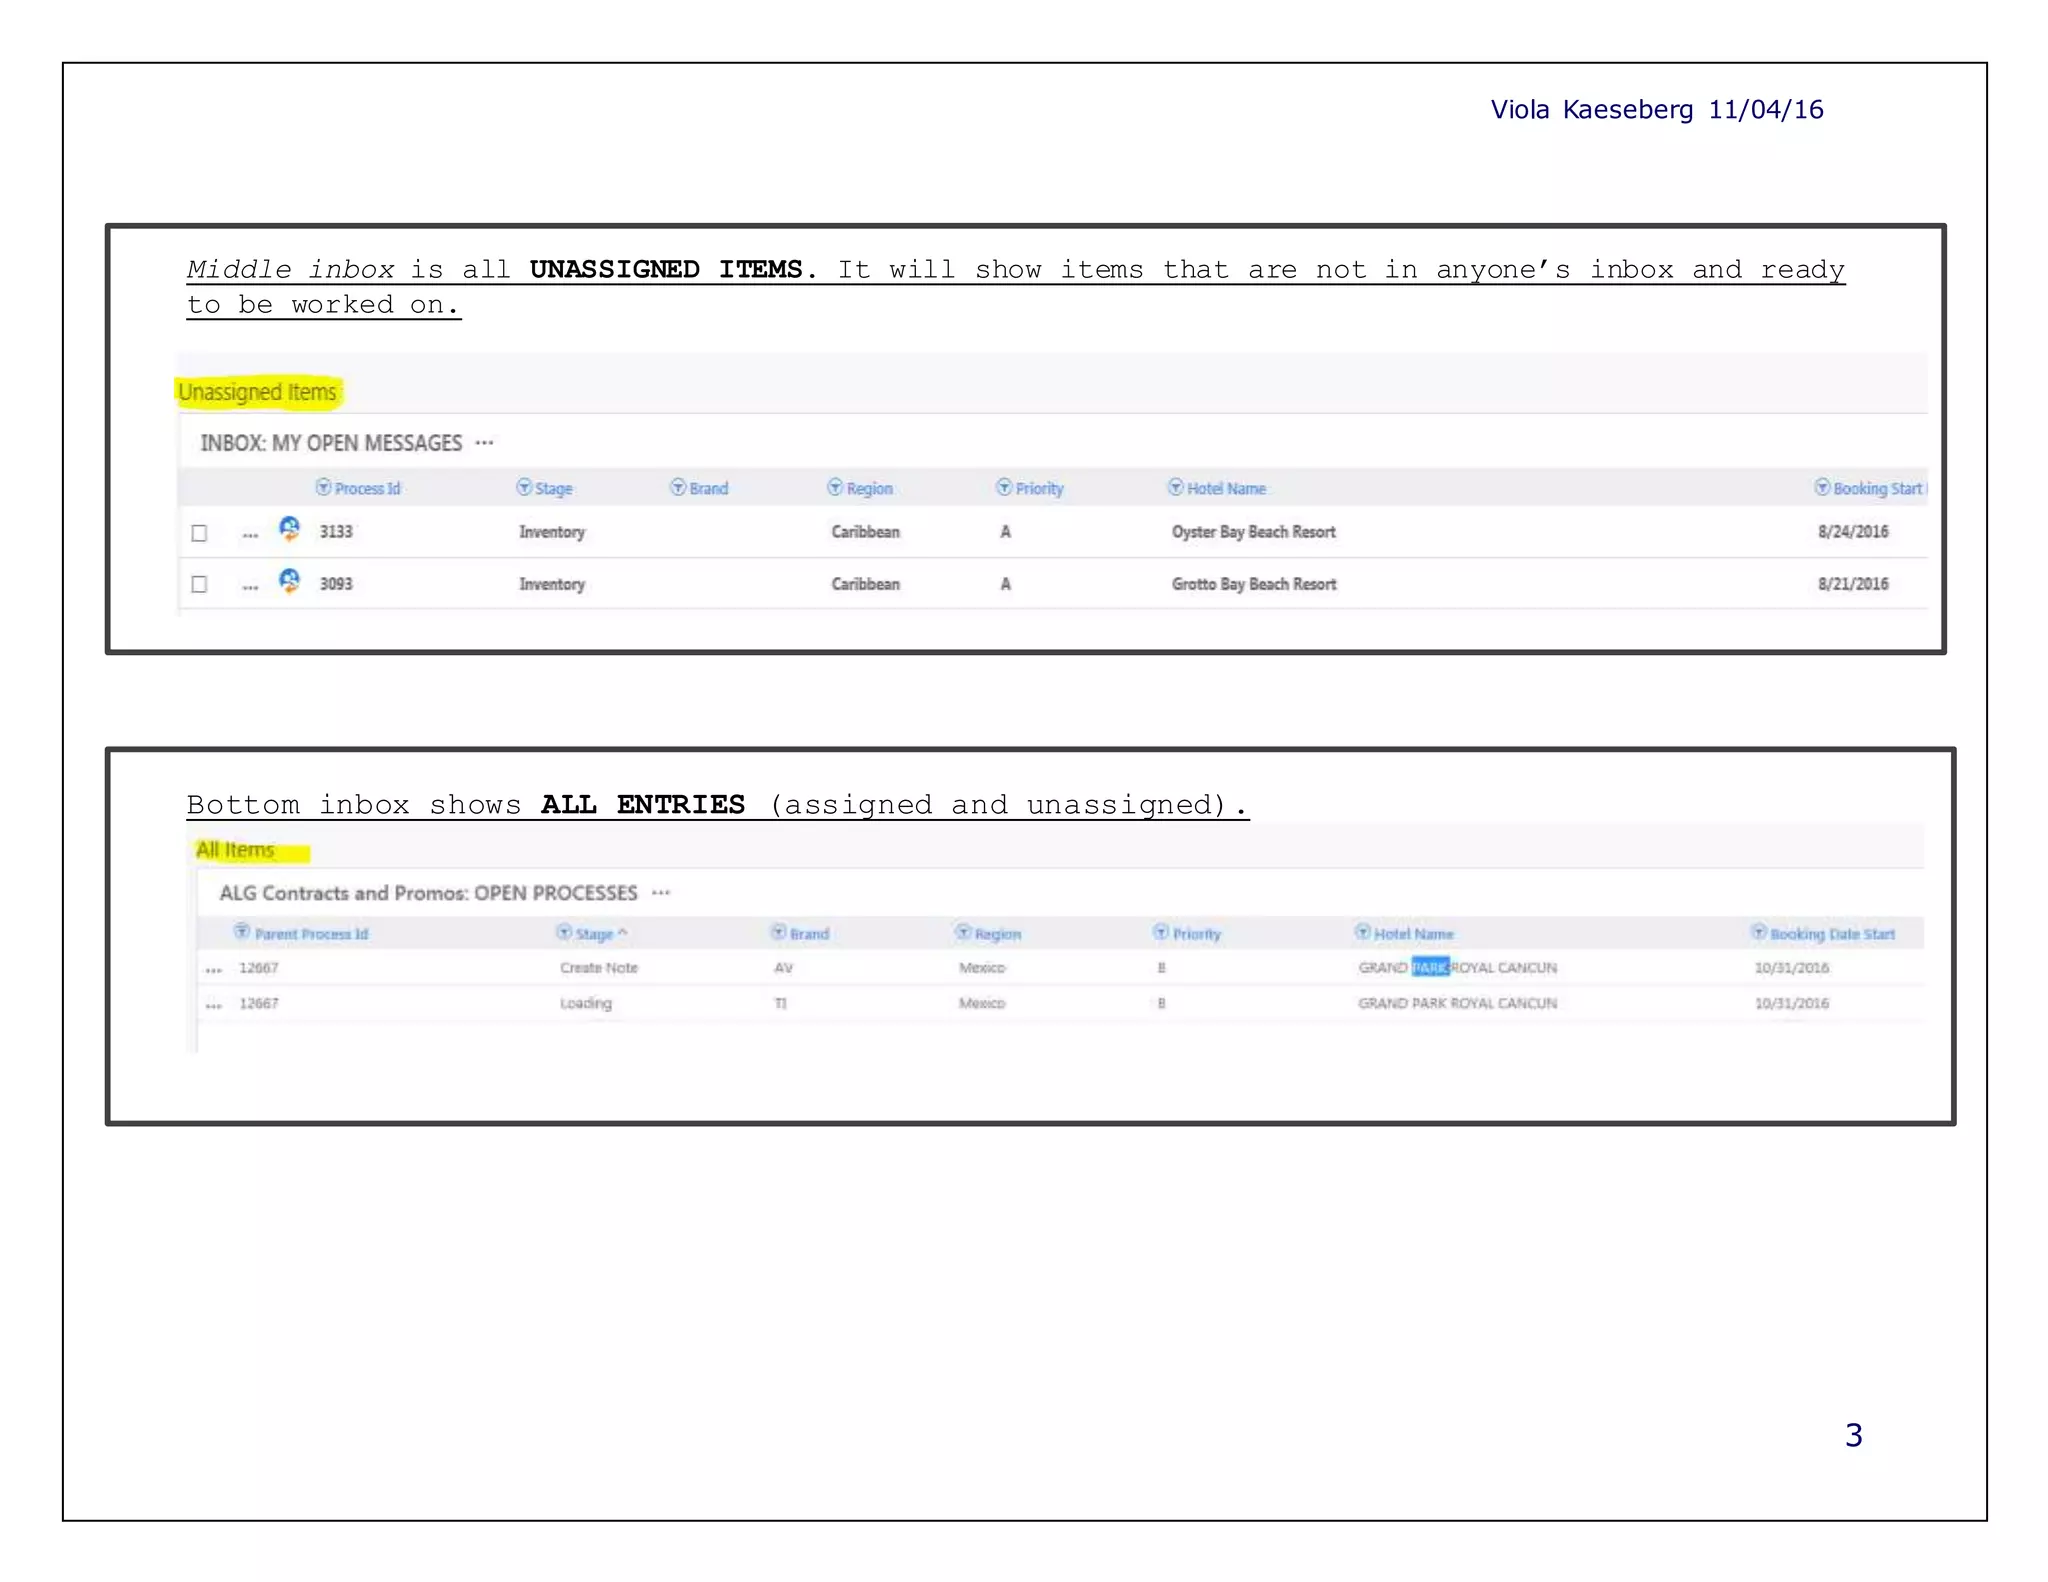Screen dimensions: 2048x1582
Task: Check the box for process 3133
Action: tap(200, 533)
